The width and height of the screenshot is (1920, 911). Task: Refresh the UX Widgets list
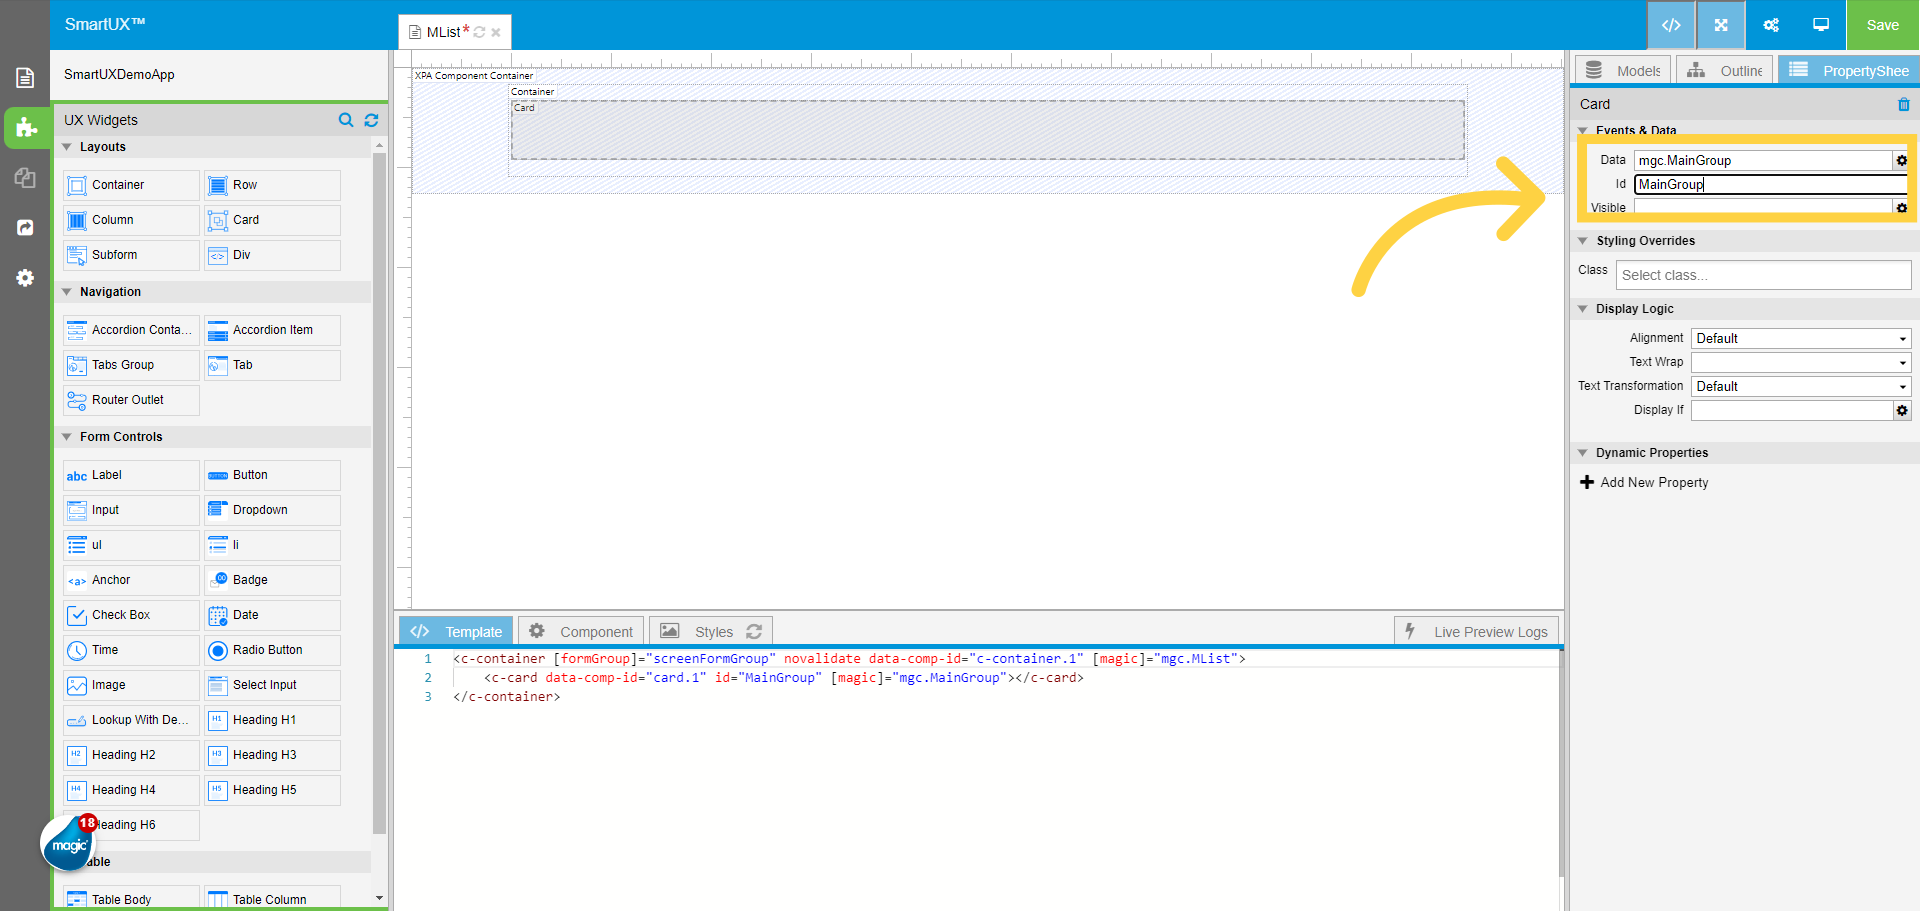[x=371, y=120]
